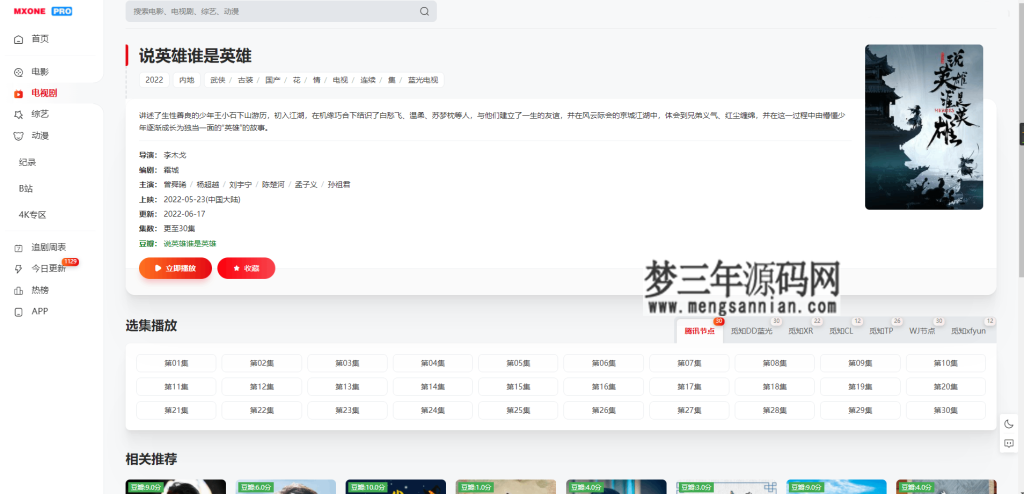Play episode 第28集
This screenshot has height=494, width=1024.
point(775,410)
